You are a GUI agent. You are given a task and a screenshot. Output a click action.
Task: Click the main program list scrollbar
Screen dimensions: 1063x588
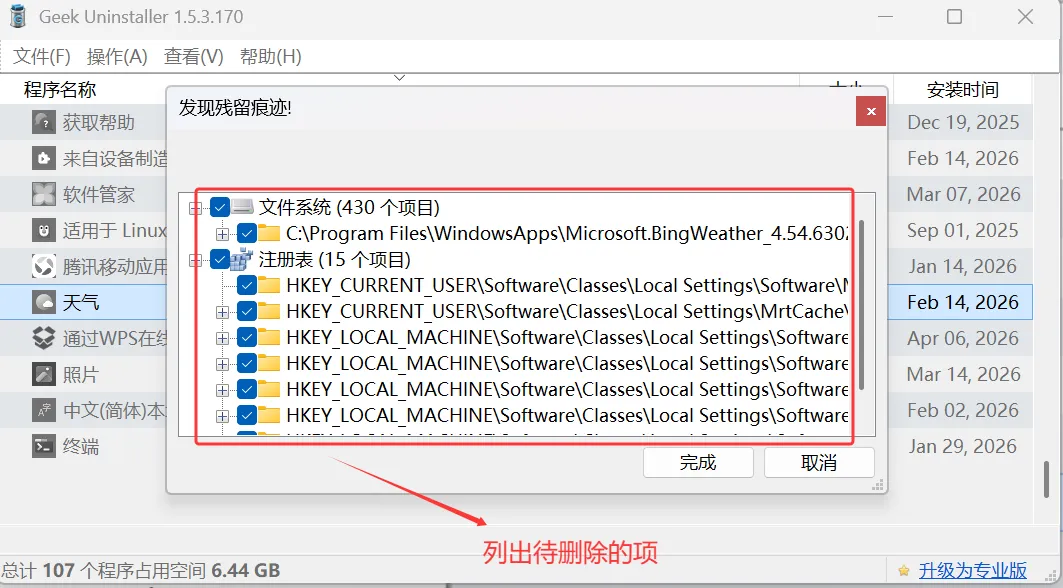pos(1047,479)
